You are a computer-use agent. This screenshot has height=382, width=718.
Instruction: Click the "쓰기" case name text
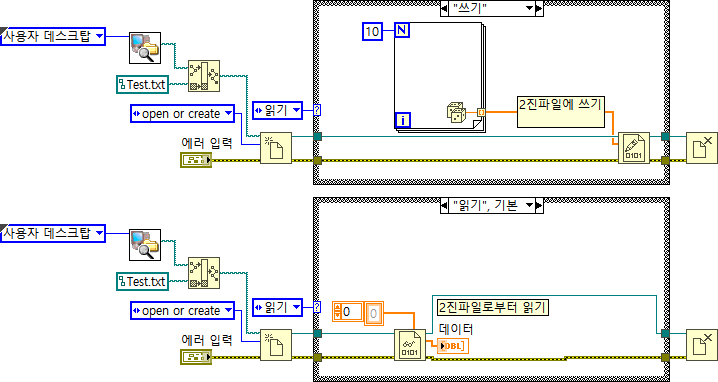[x=470, y=8]
